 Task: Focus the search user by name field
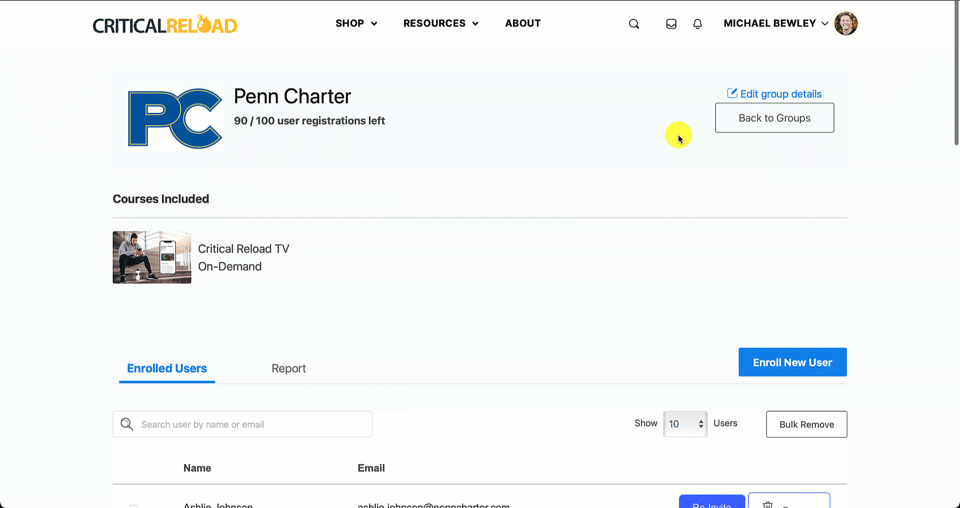tap(242, 424)
